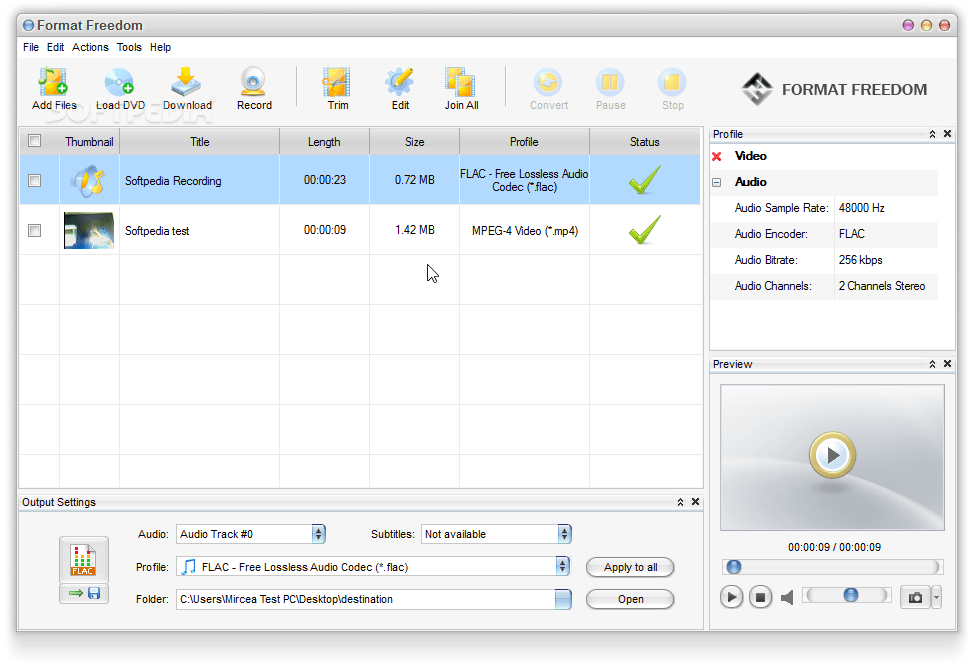Open the snapshot options dropdown arrow
This screenshot has width=977, height=671.
pos(936,597)
